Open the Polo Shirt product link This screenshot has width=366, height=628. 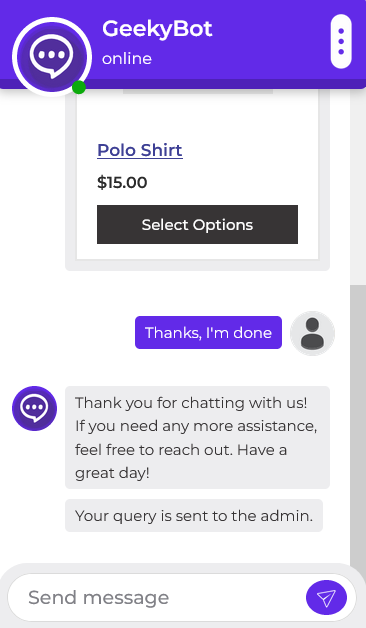(x=140, y=150)
